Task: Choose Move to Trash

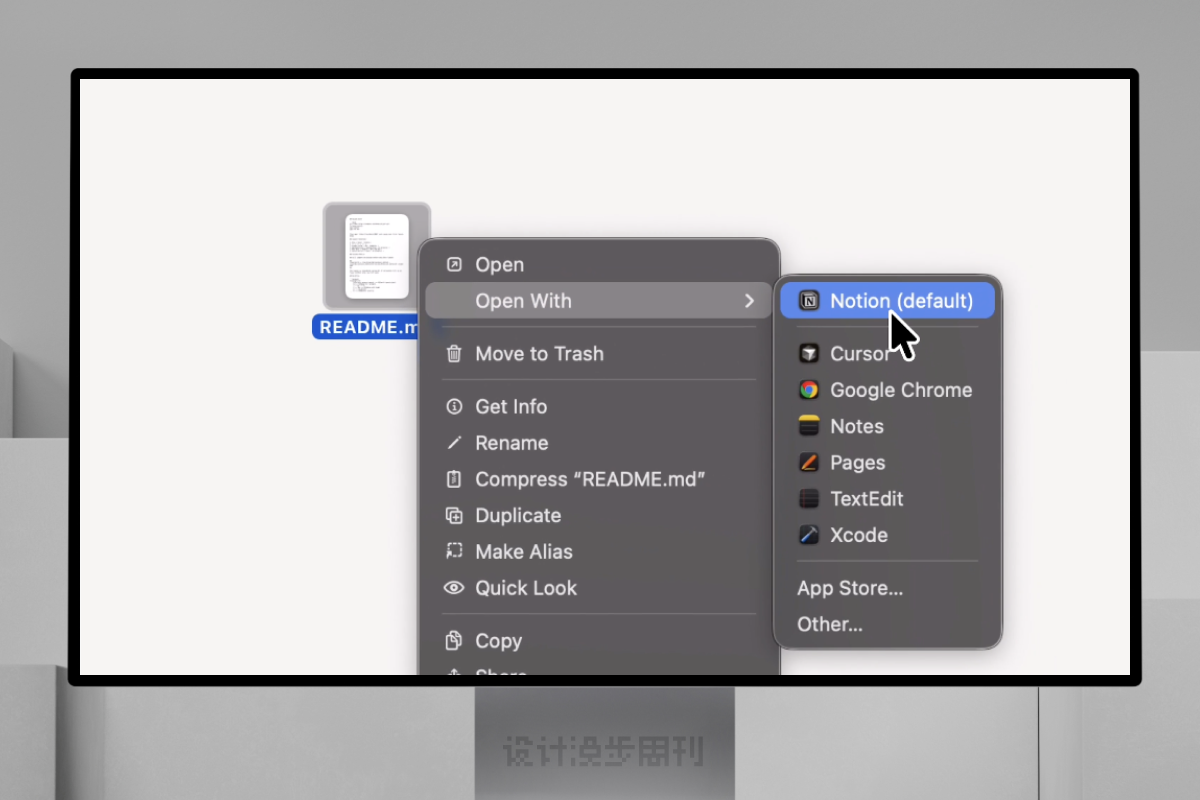Action: coord(599,353)
